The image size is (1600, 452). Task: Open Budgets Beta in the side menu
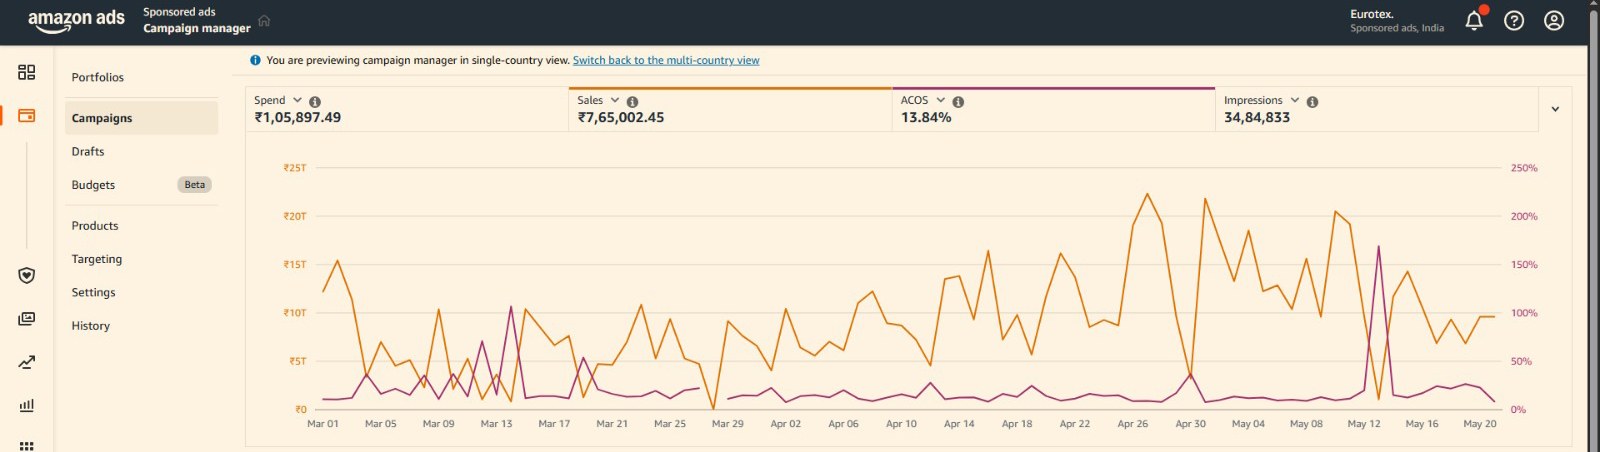tap(141, 185)
